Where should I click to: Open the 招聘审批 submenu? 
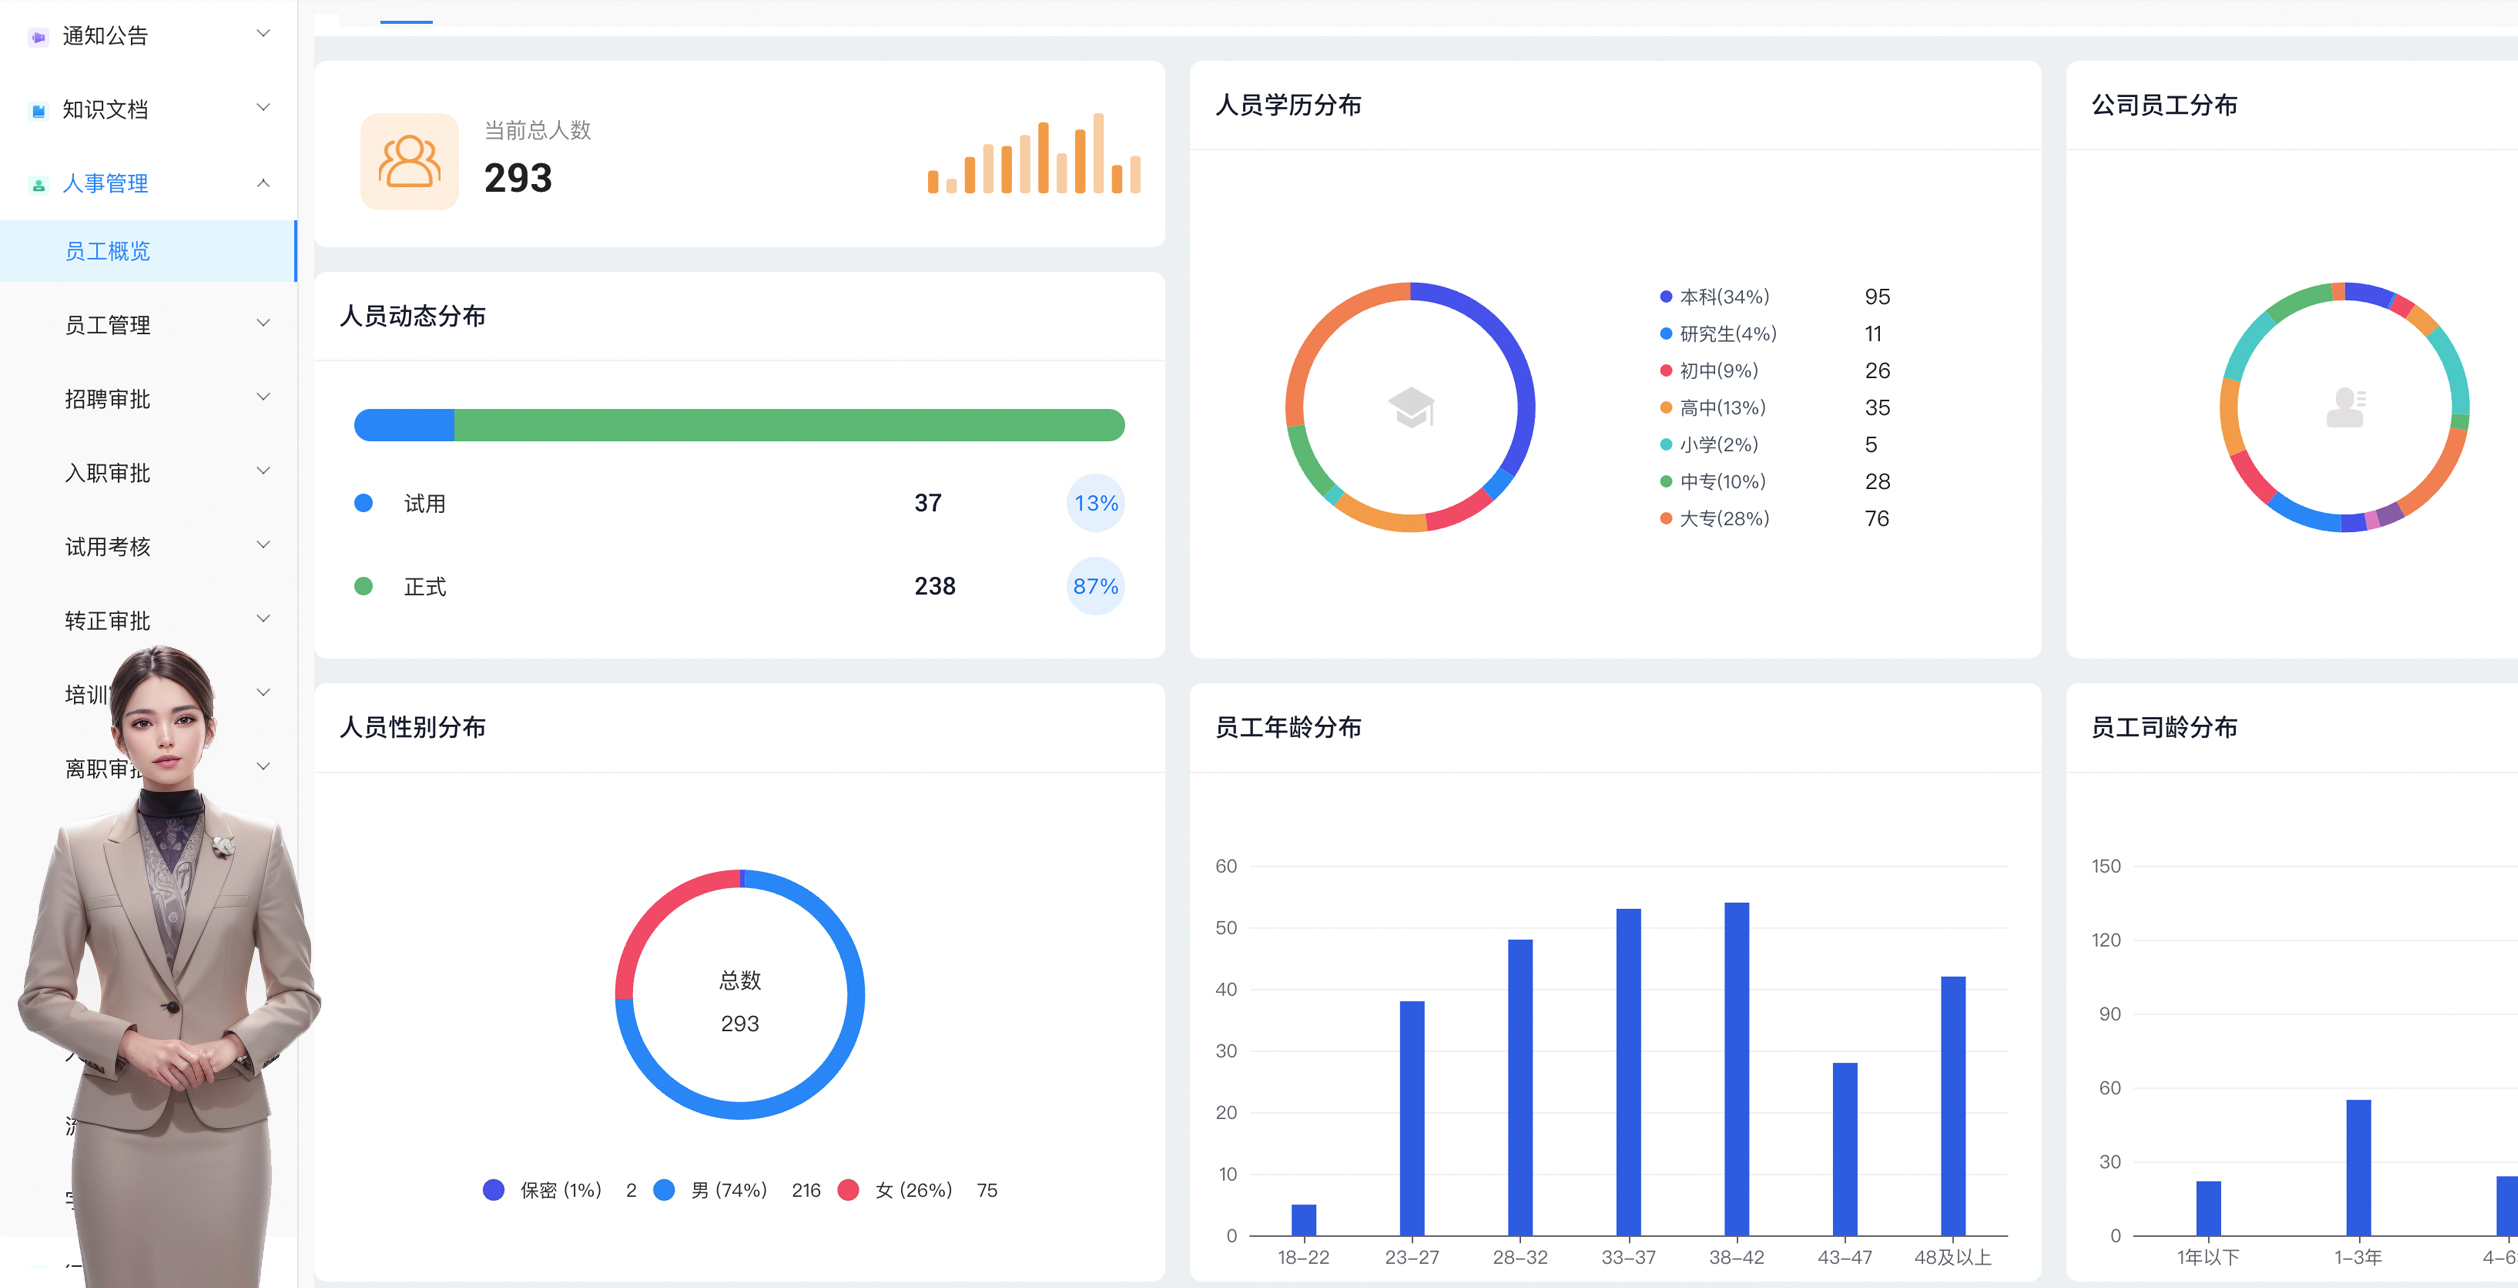tap(148, 399)
